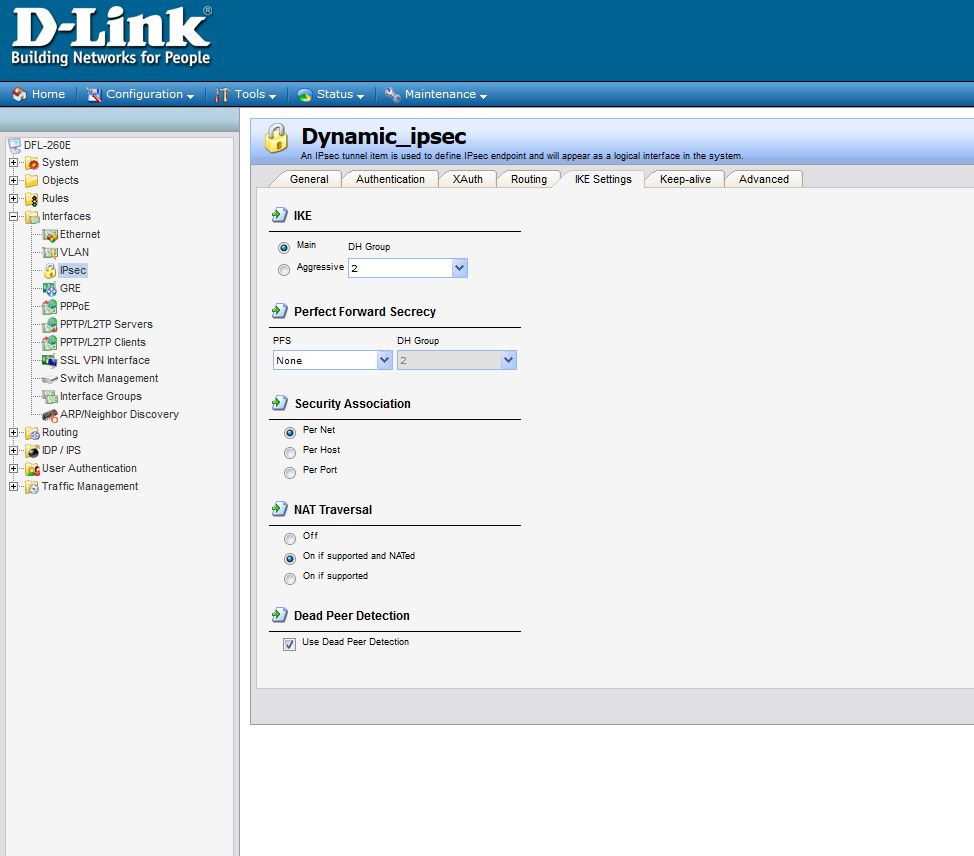
Task: Open SSL VPN Interface icon
Action: coord(50,360)
